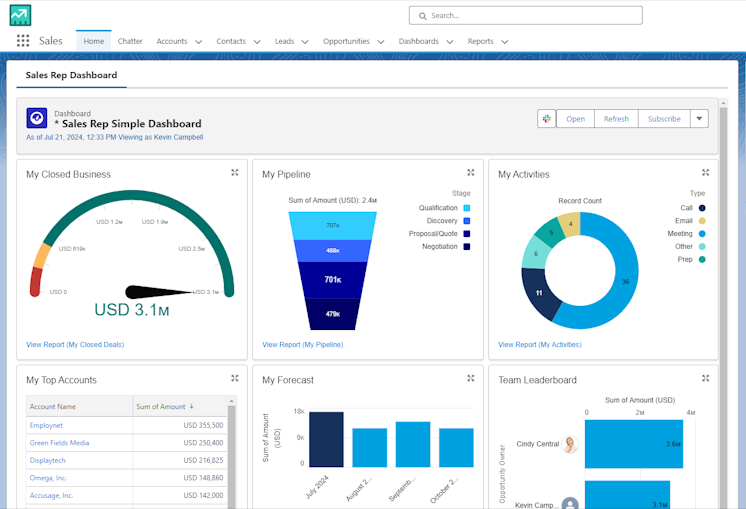746x509 pixels.
Task: Click the Proposal/Quote legend swatch
Action: (x=467, y=234)
